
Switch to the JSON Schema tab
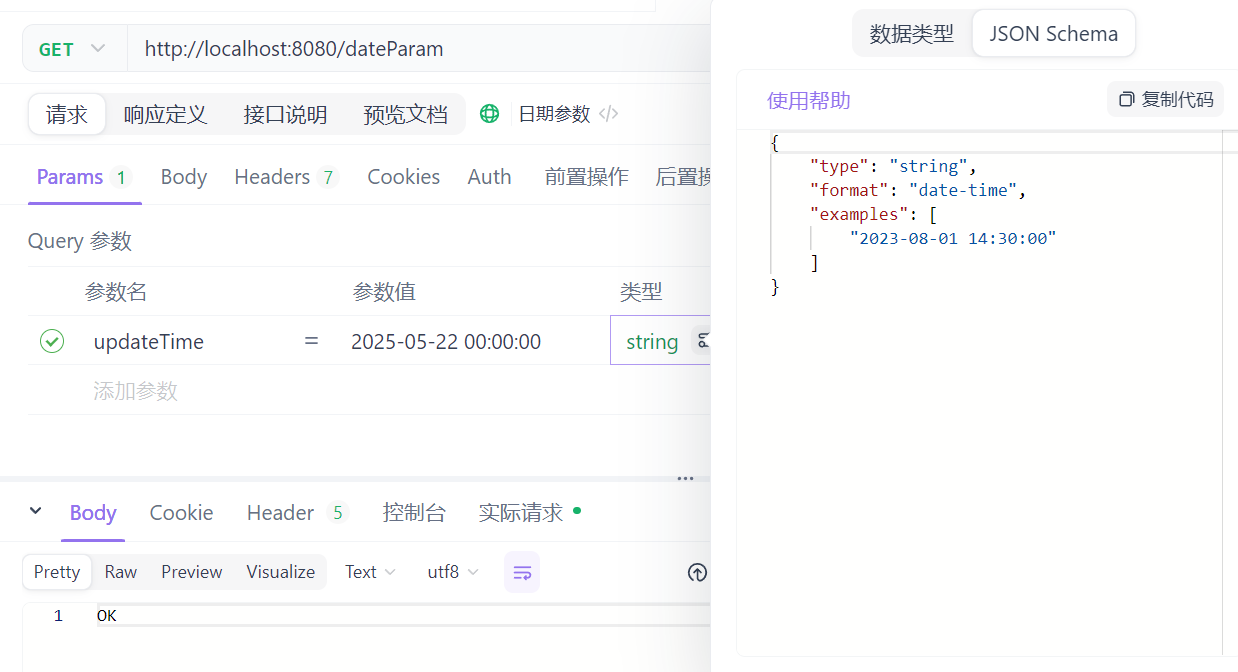pyautogui.click(x=1054, y=34)
